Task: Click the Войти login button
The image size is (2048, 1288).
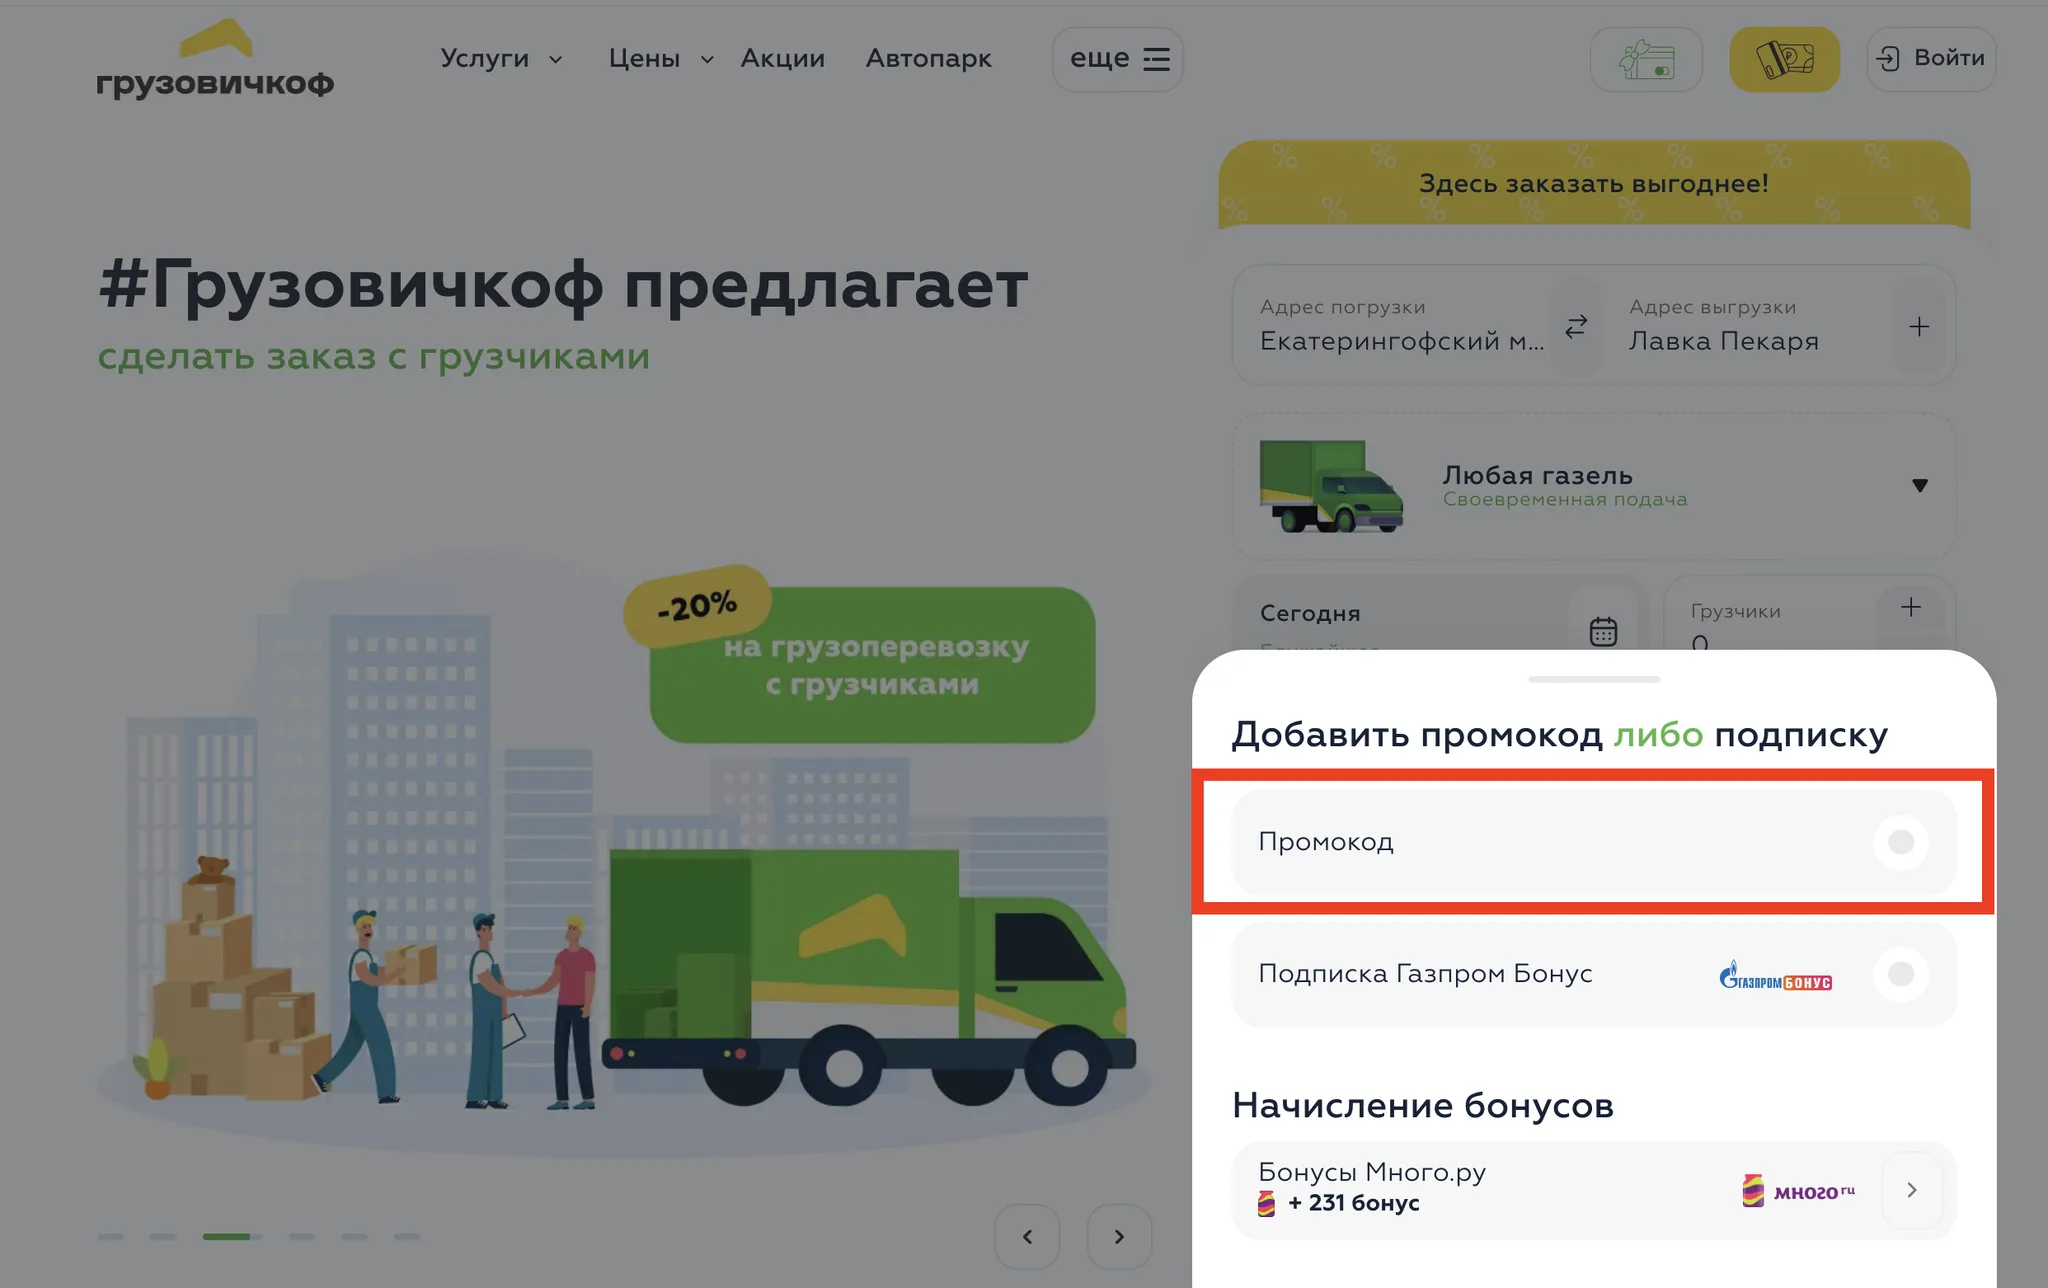Action: coord(1931,59)
